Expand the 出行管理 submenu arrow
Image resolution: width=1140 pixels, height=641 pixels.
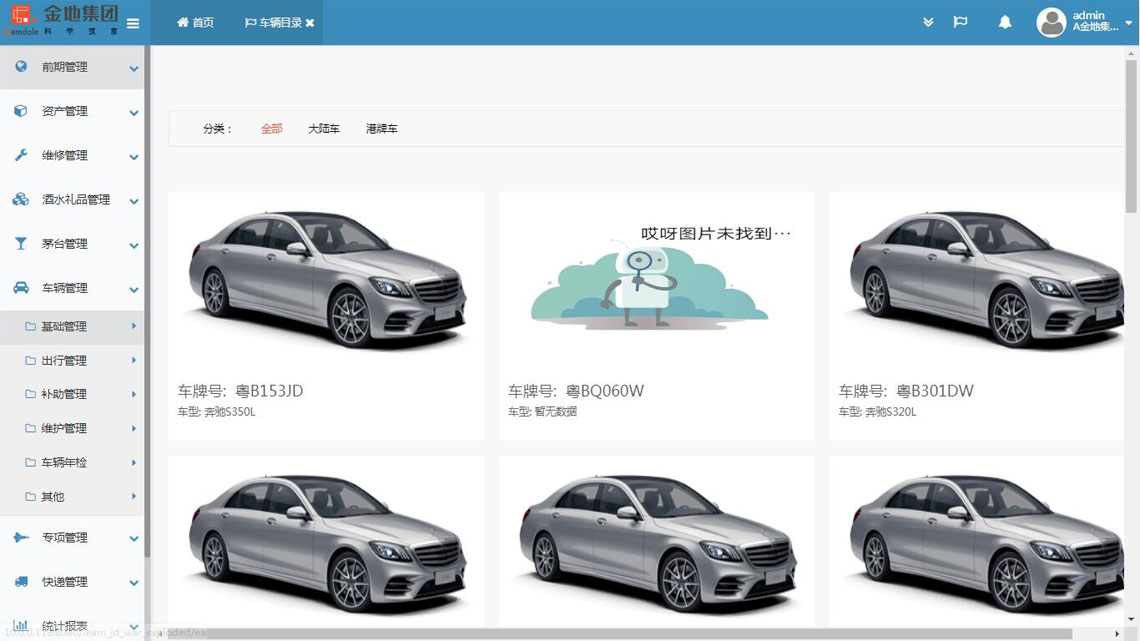pyautogui.click(x=133, y=360)
